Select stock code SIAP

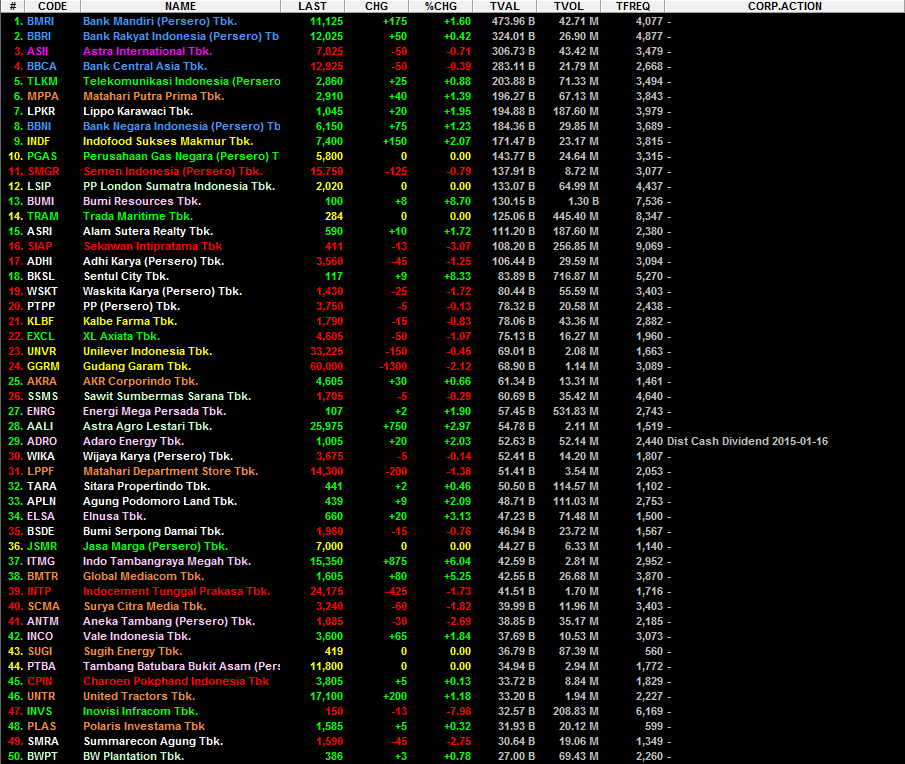point(40,246)
